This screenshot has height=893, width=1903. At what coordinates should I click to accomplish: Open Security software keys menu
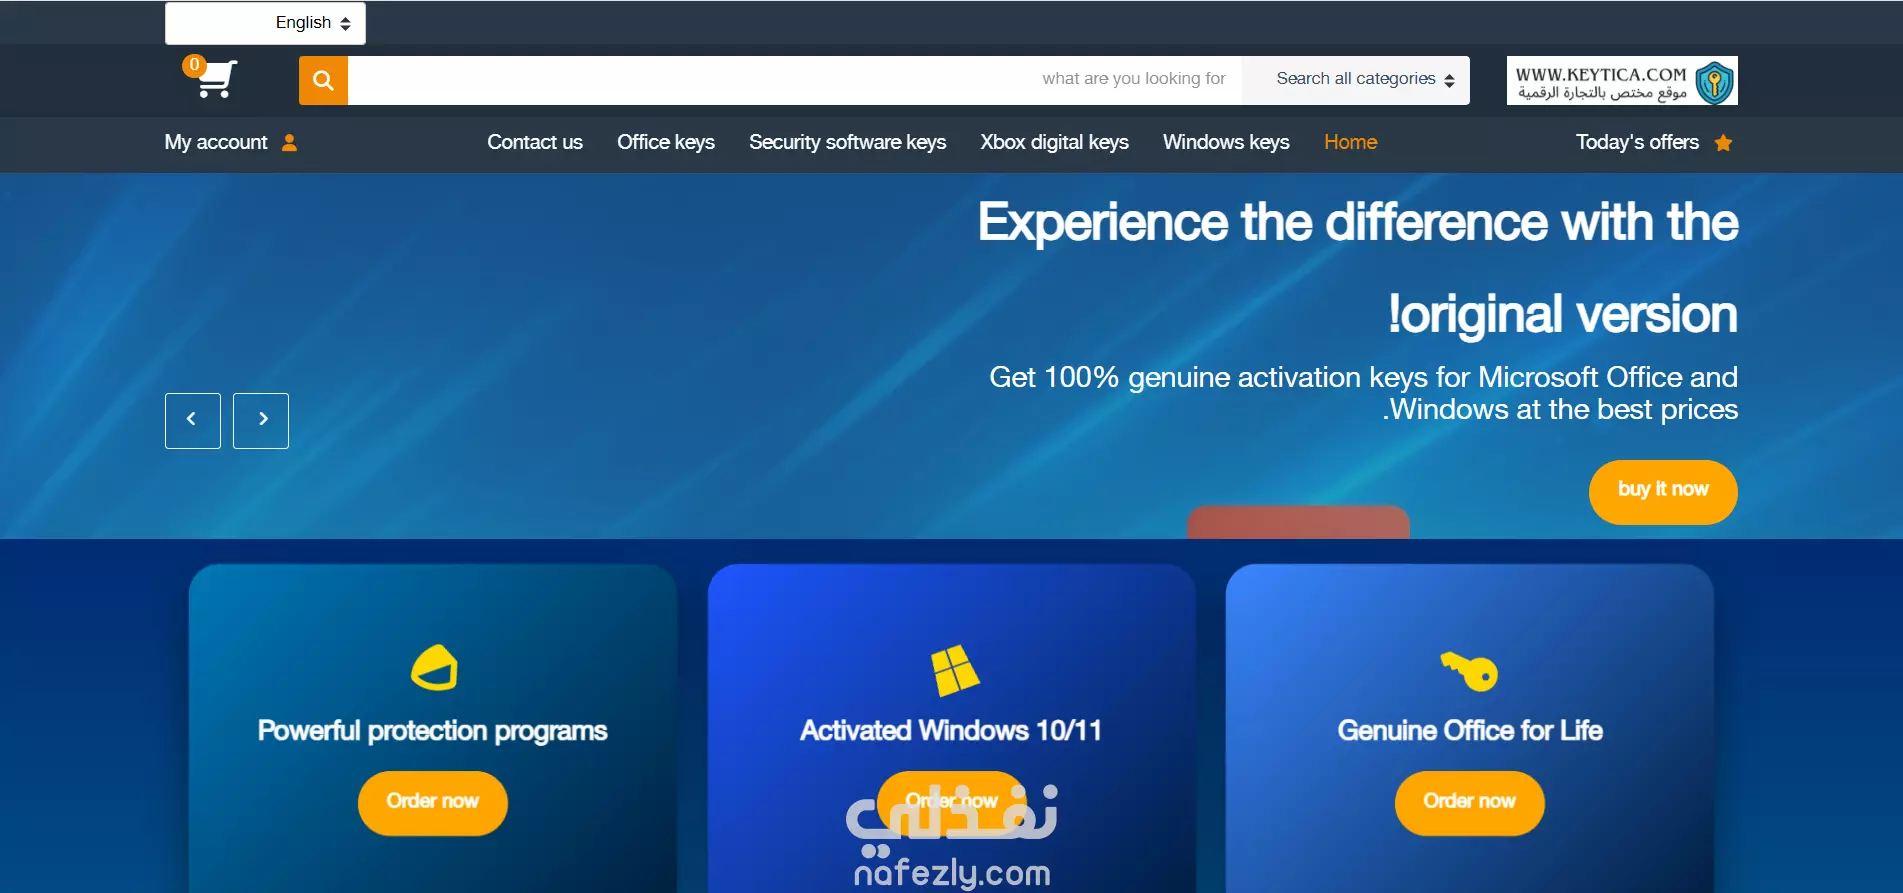(x=847, y=142)
